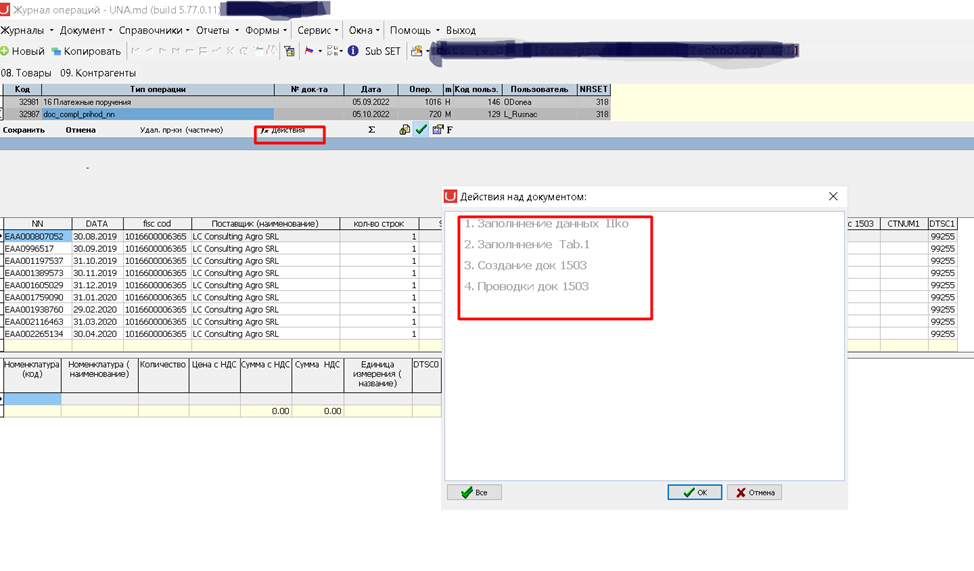974x571 pixels.
Task: Open the flag icon dropdown arrow
Action: 320,51
